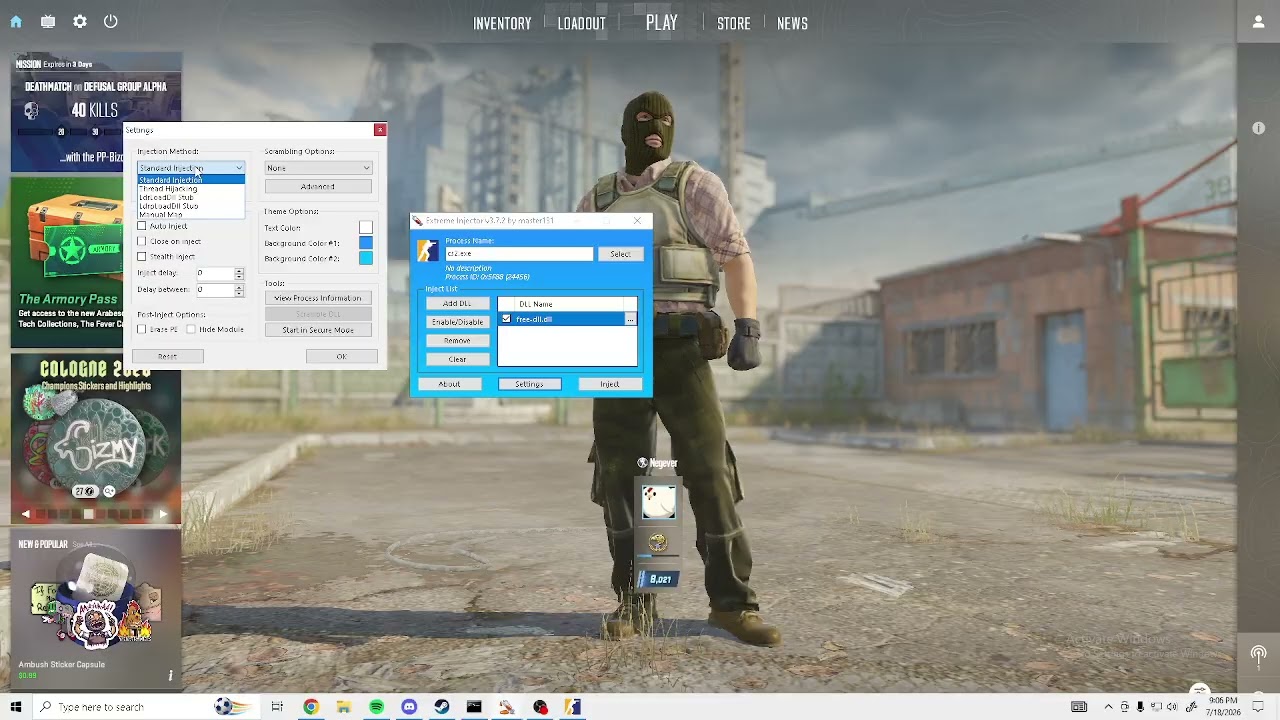Click the Enable/Disable button

(x=457, y=322)
